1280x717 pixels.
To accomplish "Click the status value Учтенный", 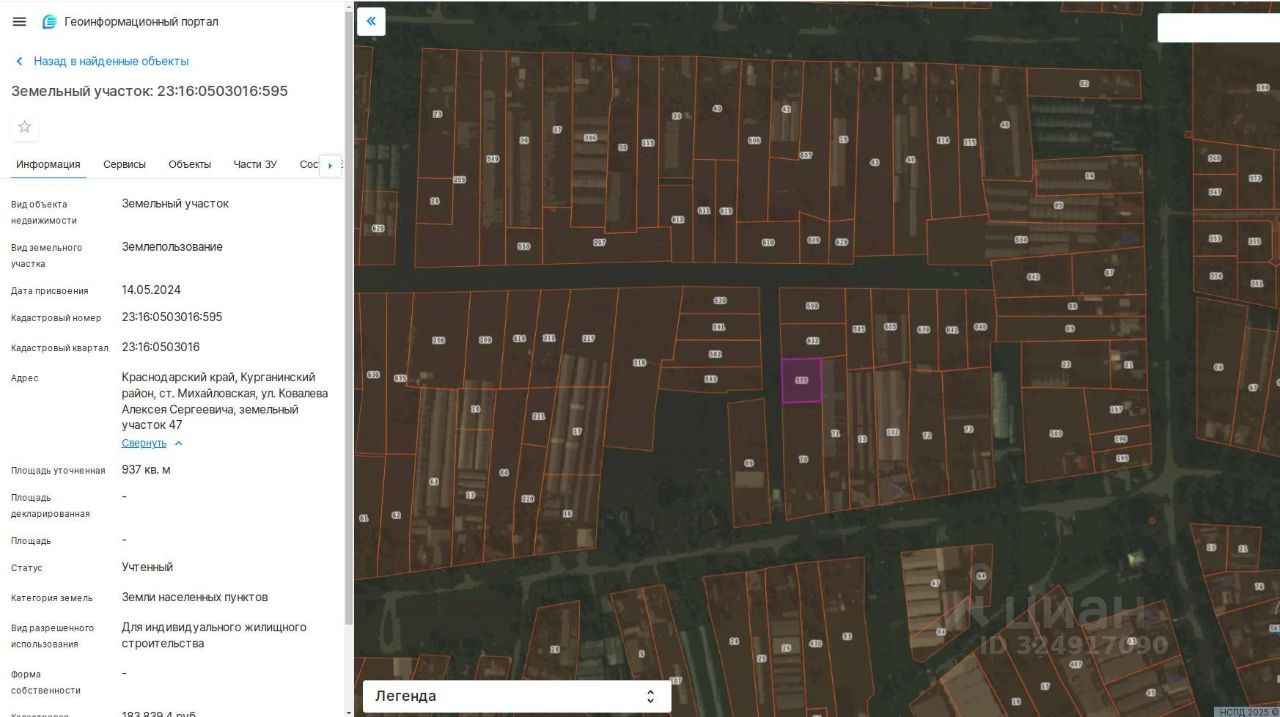I will [x=147, y=567].
